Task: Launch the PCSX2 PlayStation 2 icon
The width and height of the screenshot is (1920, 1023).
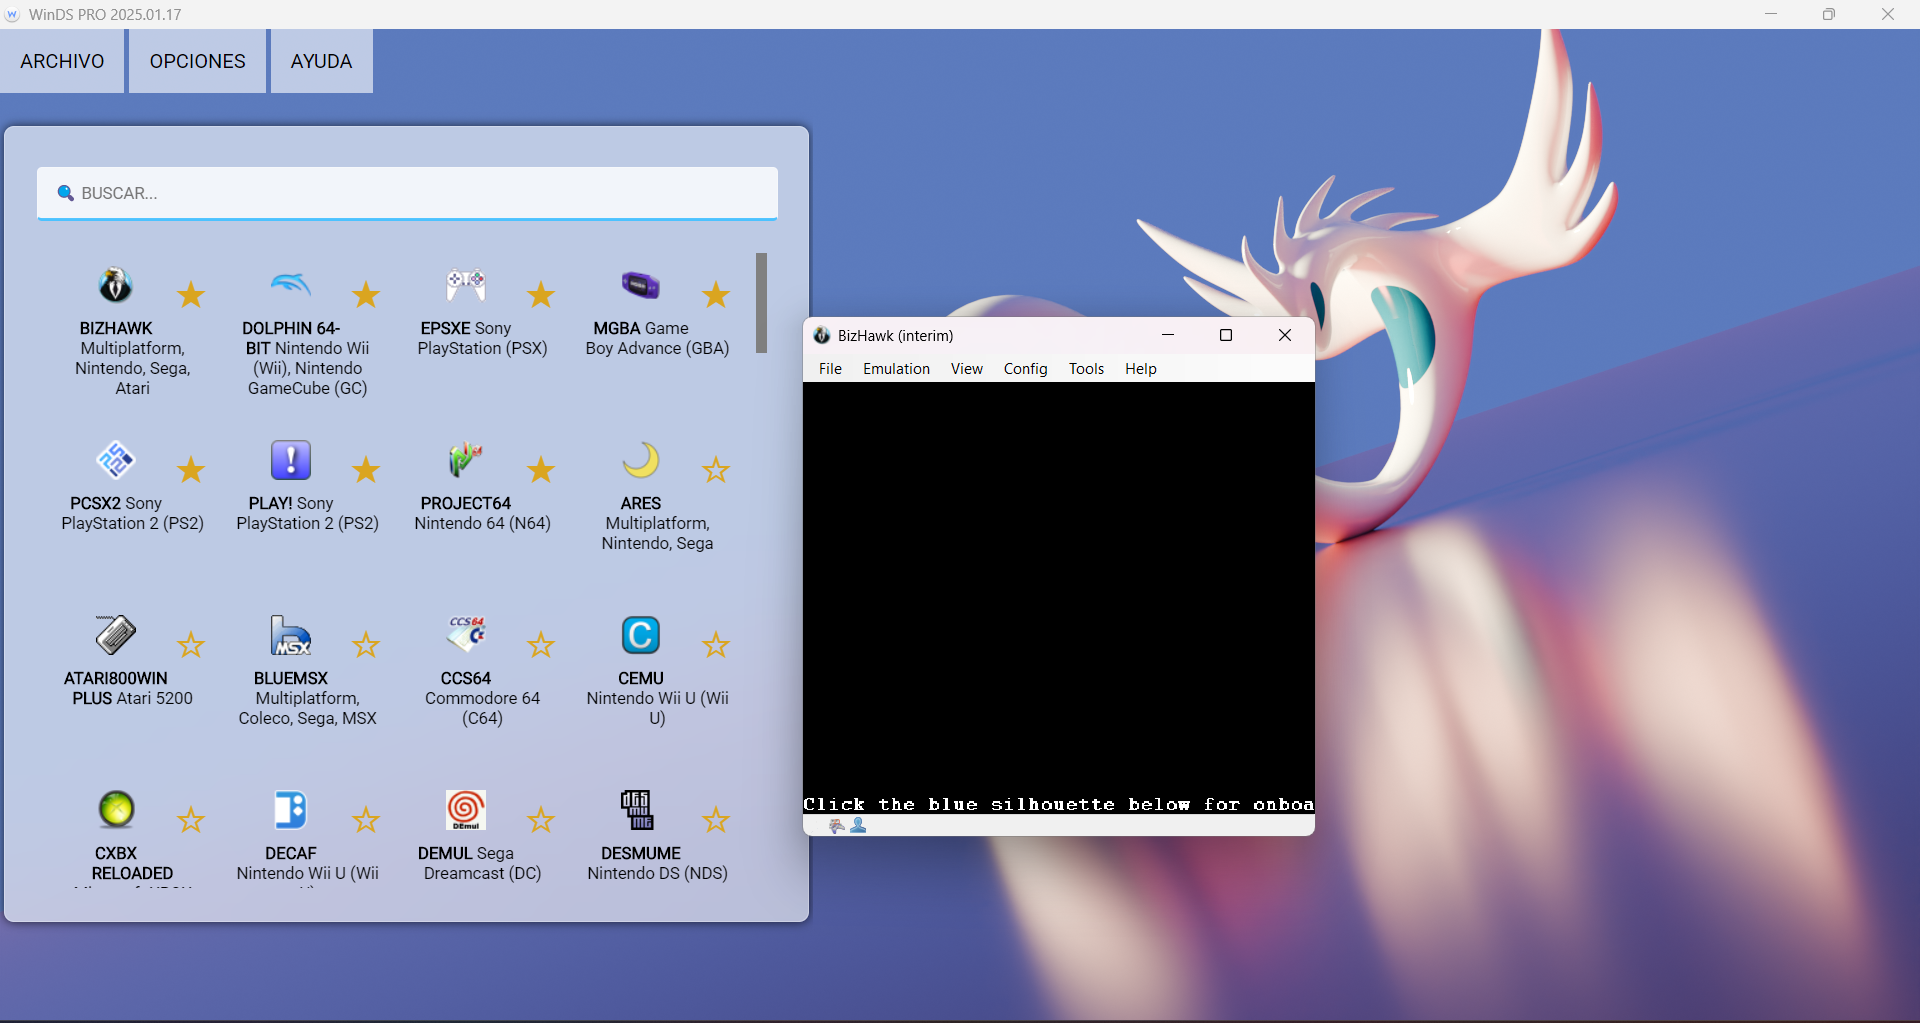Action: [116, 461]
